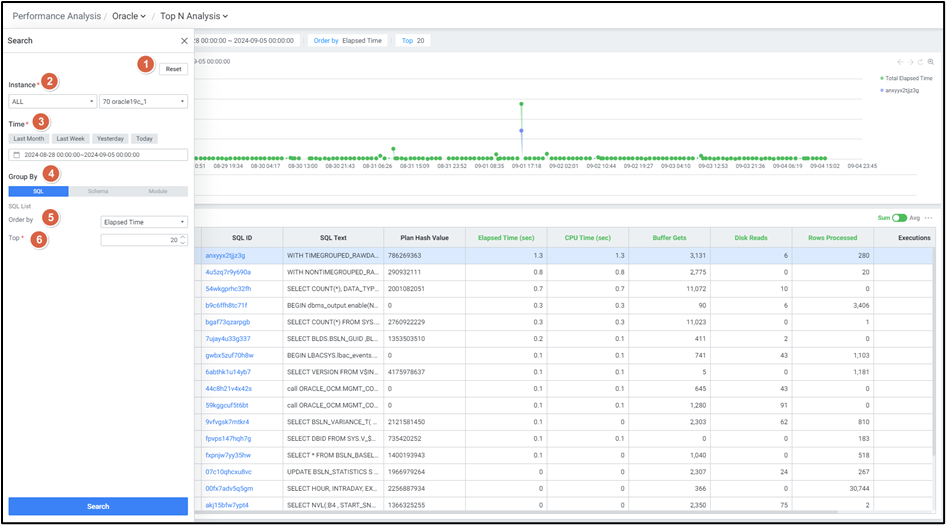This screenshot has height=525, width=946.
Task: Expand the Order by Elapsed Time dropdown
Action: pyautogui.click(x=144, y=222)
